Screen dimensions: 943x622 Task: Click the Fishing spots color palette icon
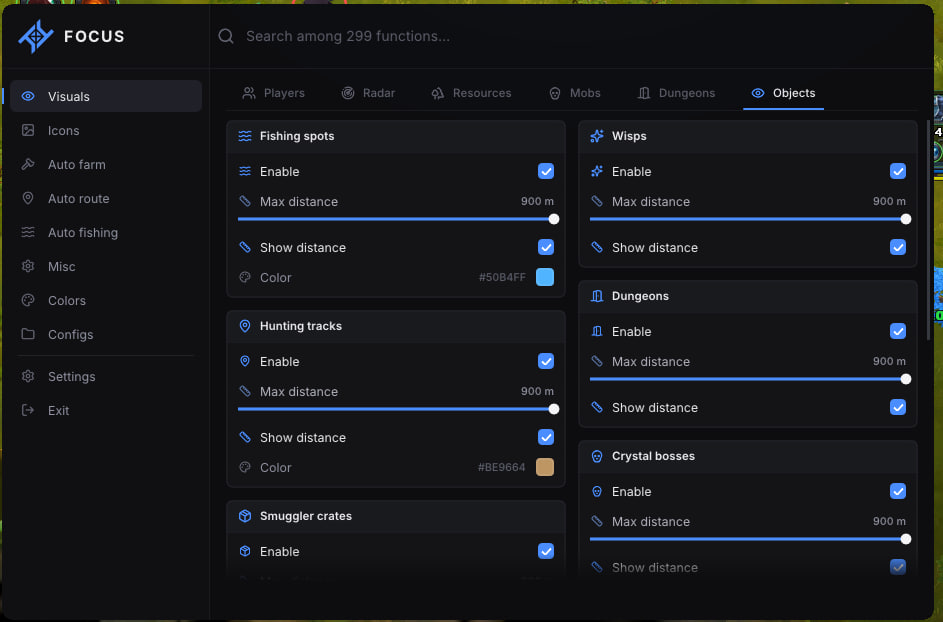coord(245,277)
